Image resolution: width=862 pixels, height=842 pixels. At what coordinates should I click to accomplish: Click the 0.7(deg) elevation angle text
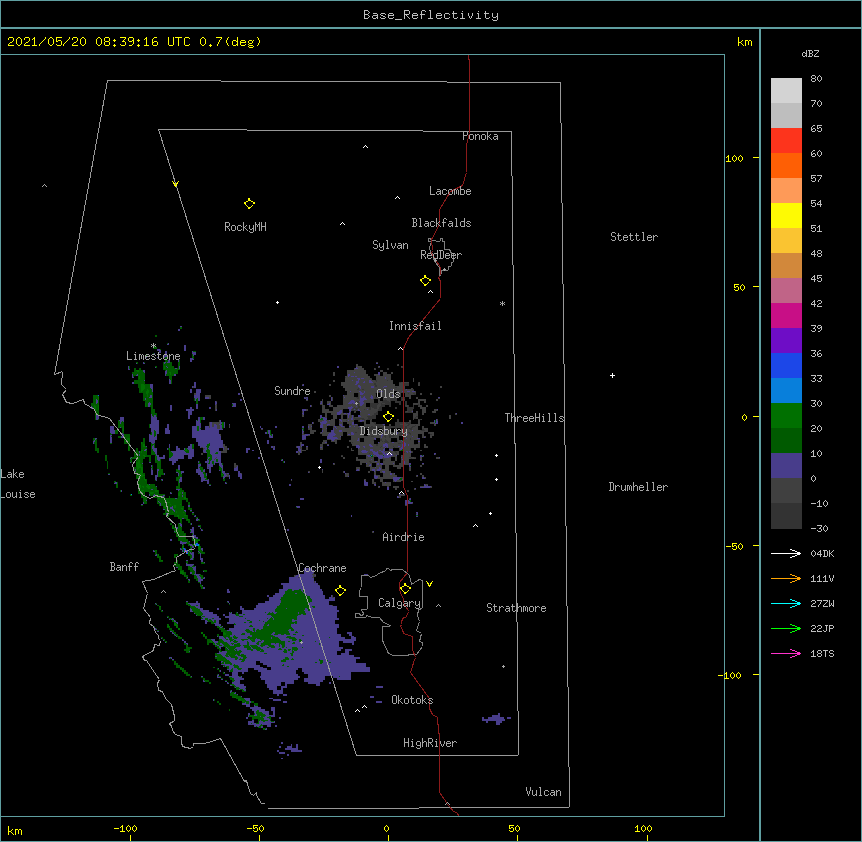click(230, 42)
